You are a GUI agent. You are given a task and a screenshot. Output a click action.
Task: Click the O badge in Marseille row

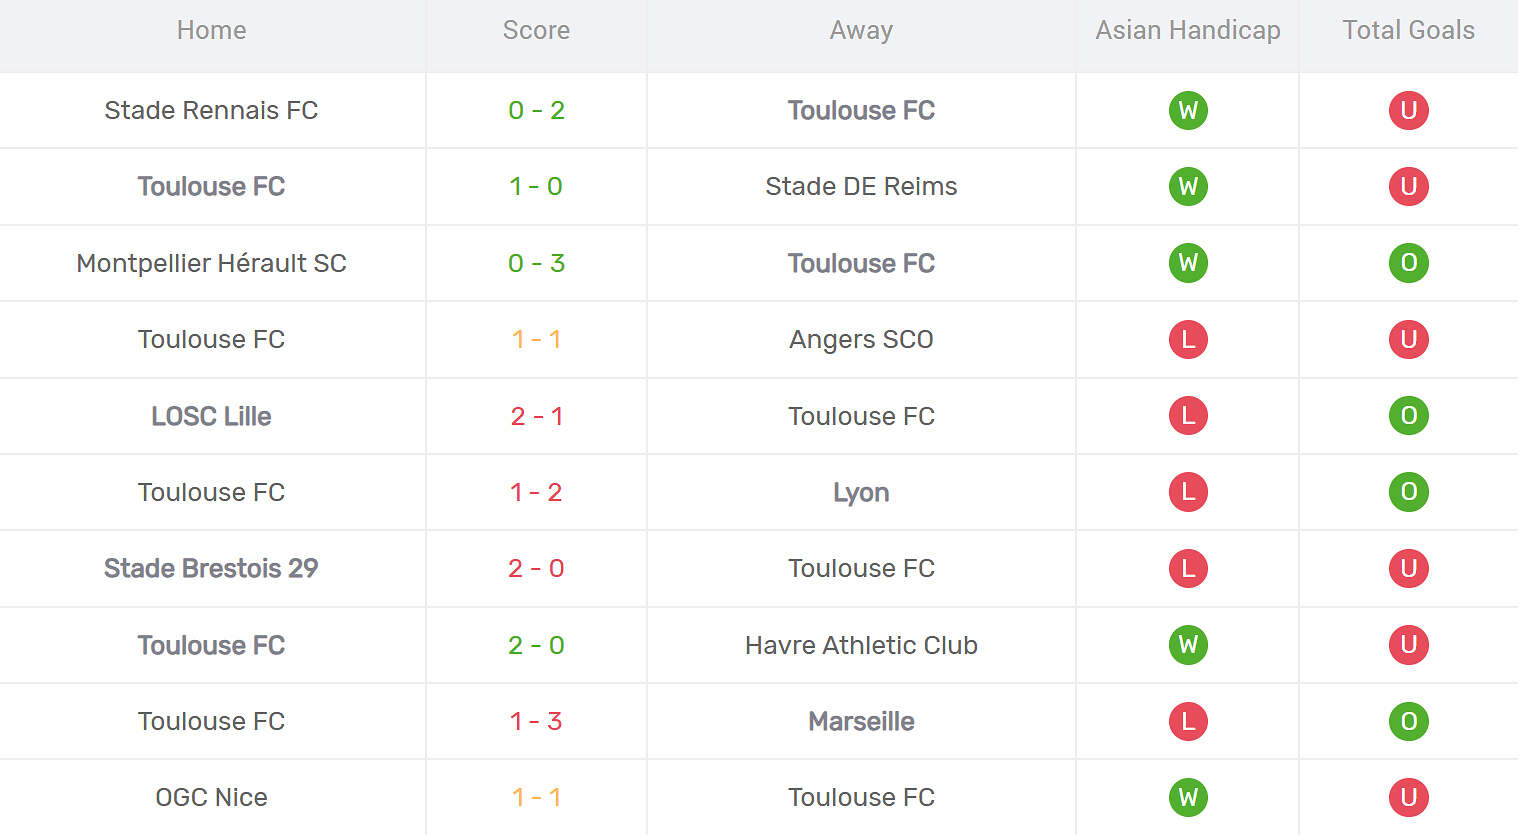click(1408, 721)
